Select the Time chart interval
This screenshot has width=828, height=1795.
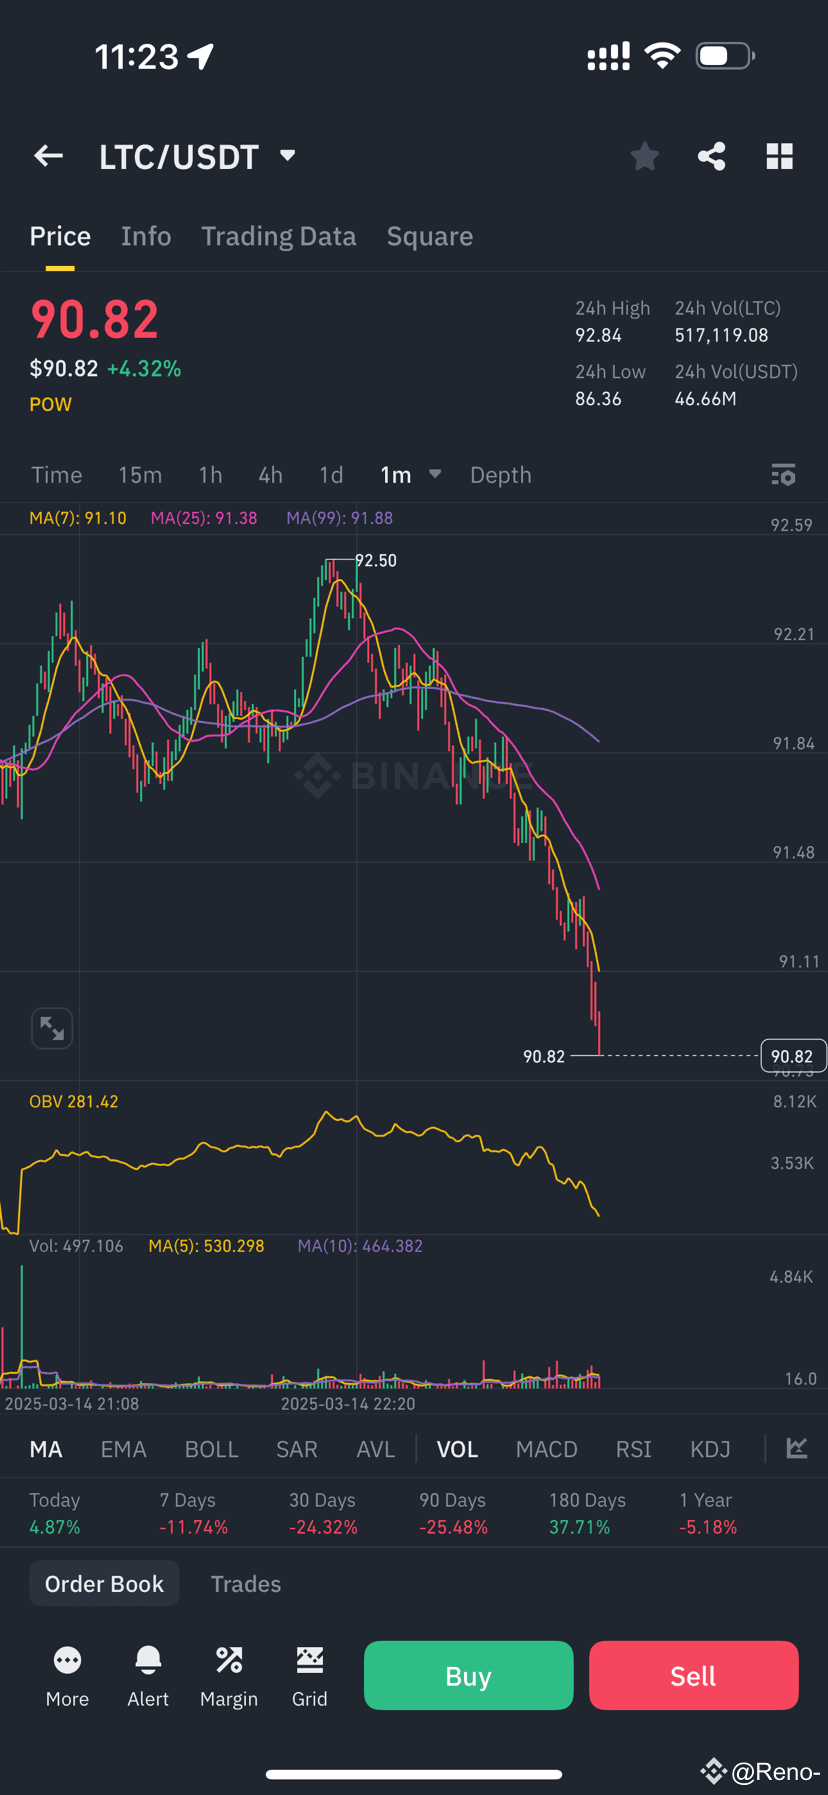[x=57, y=475]
